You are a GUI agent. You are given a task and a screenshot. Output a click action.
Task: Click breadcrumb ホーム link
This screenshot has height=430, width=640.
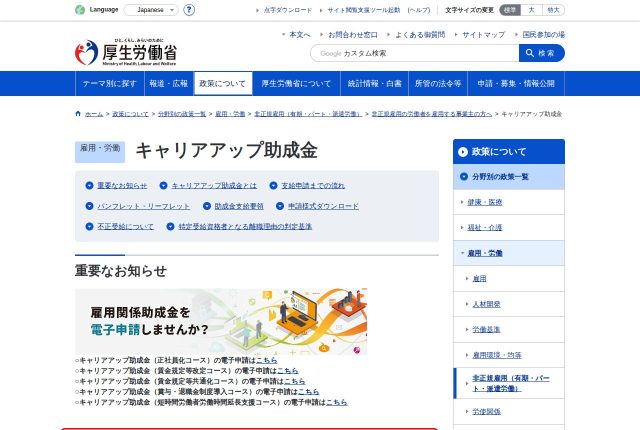pyautogui.click(x=94, y=114)
